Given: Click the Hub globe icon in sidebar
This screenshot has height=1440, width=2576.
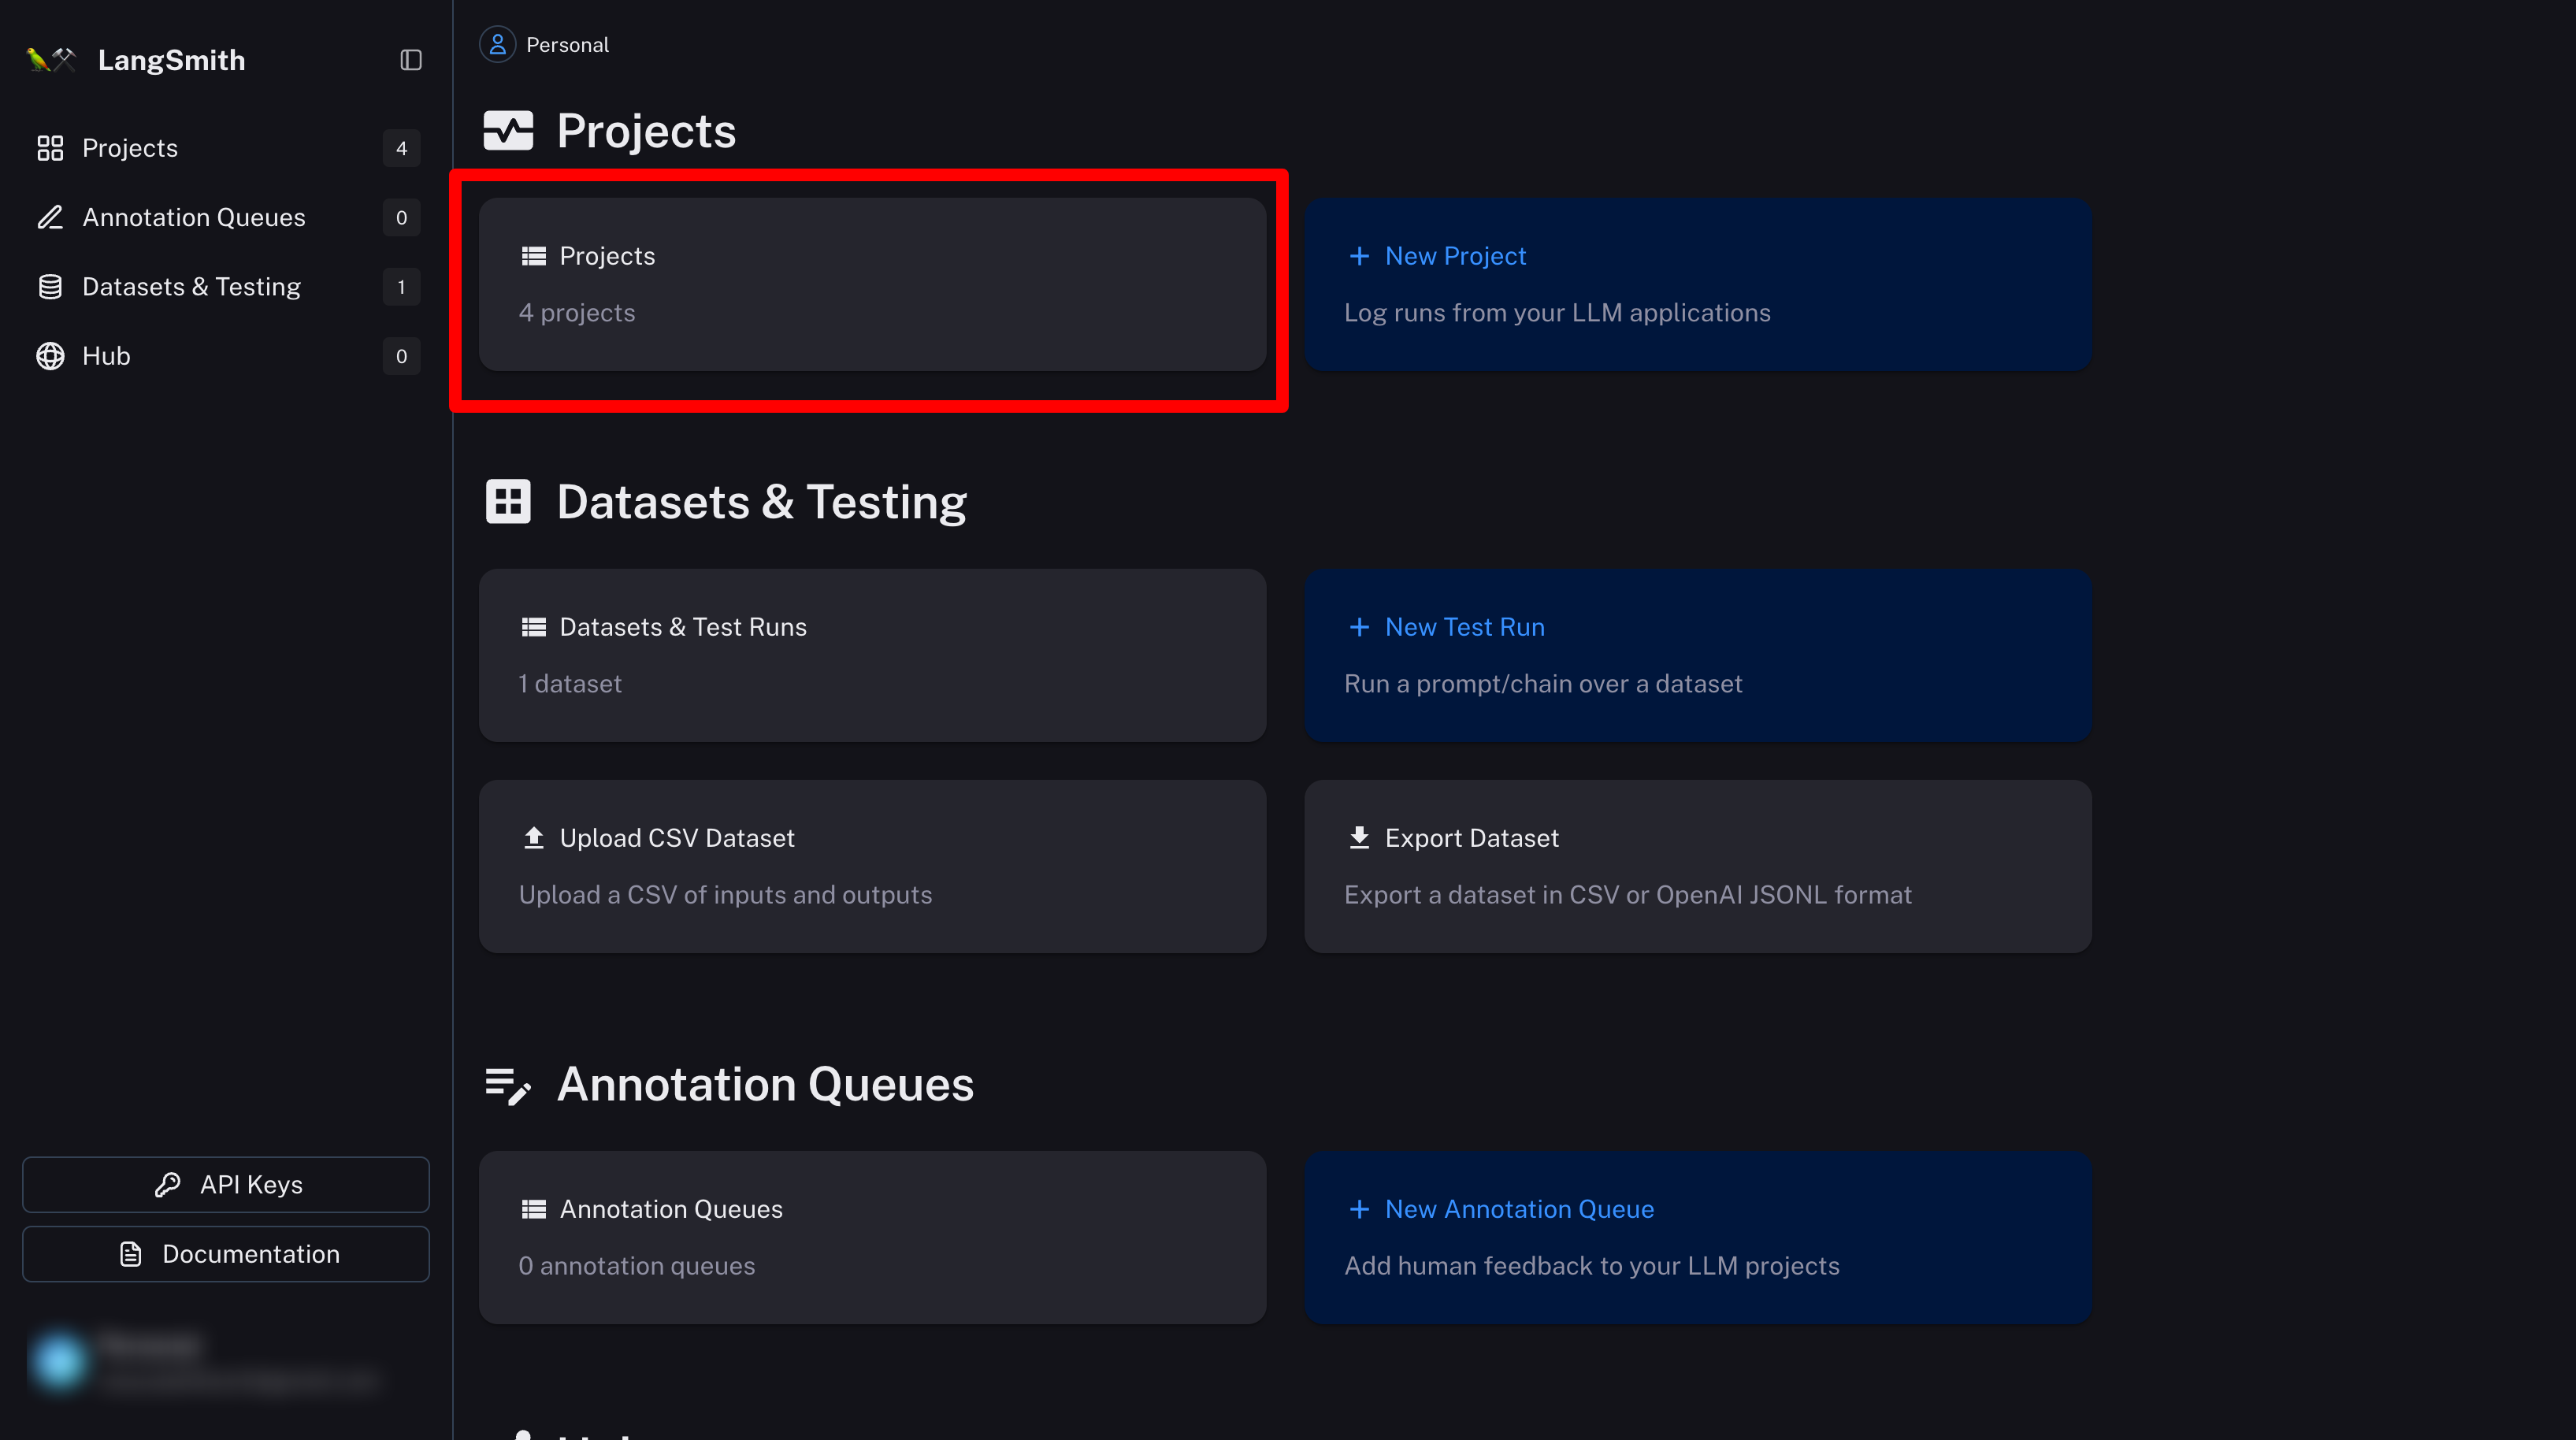Looking at the screenshot, I should tap(50, 356).
